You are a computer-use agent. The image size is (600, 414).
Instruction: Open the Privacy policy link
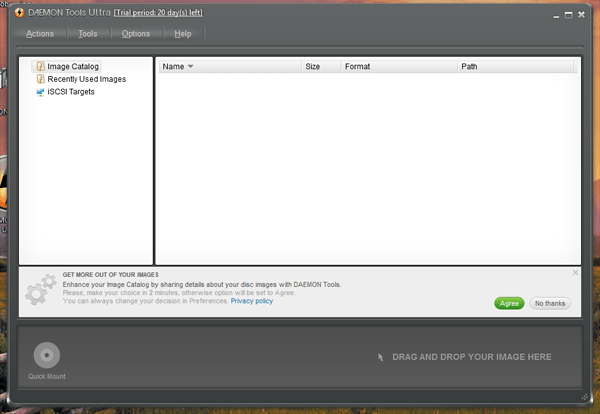click(x=251, y=301)
